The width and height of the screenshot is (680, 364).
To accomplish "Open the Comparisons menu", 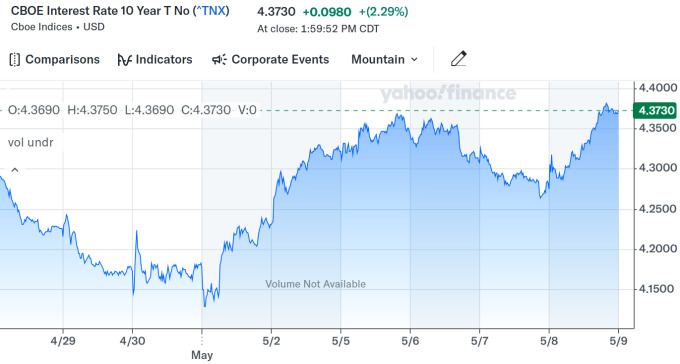I will pyautogui.click(x=55, y=59).
